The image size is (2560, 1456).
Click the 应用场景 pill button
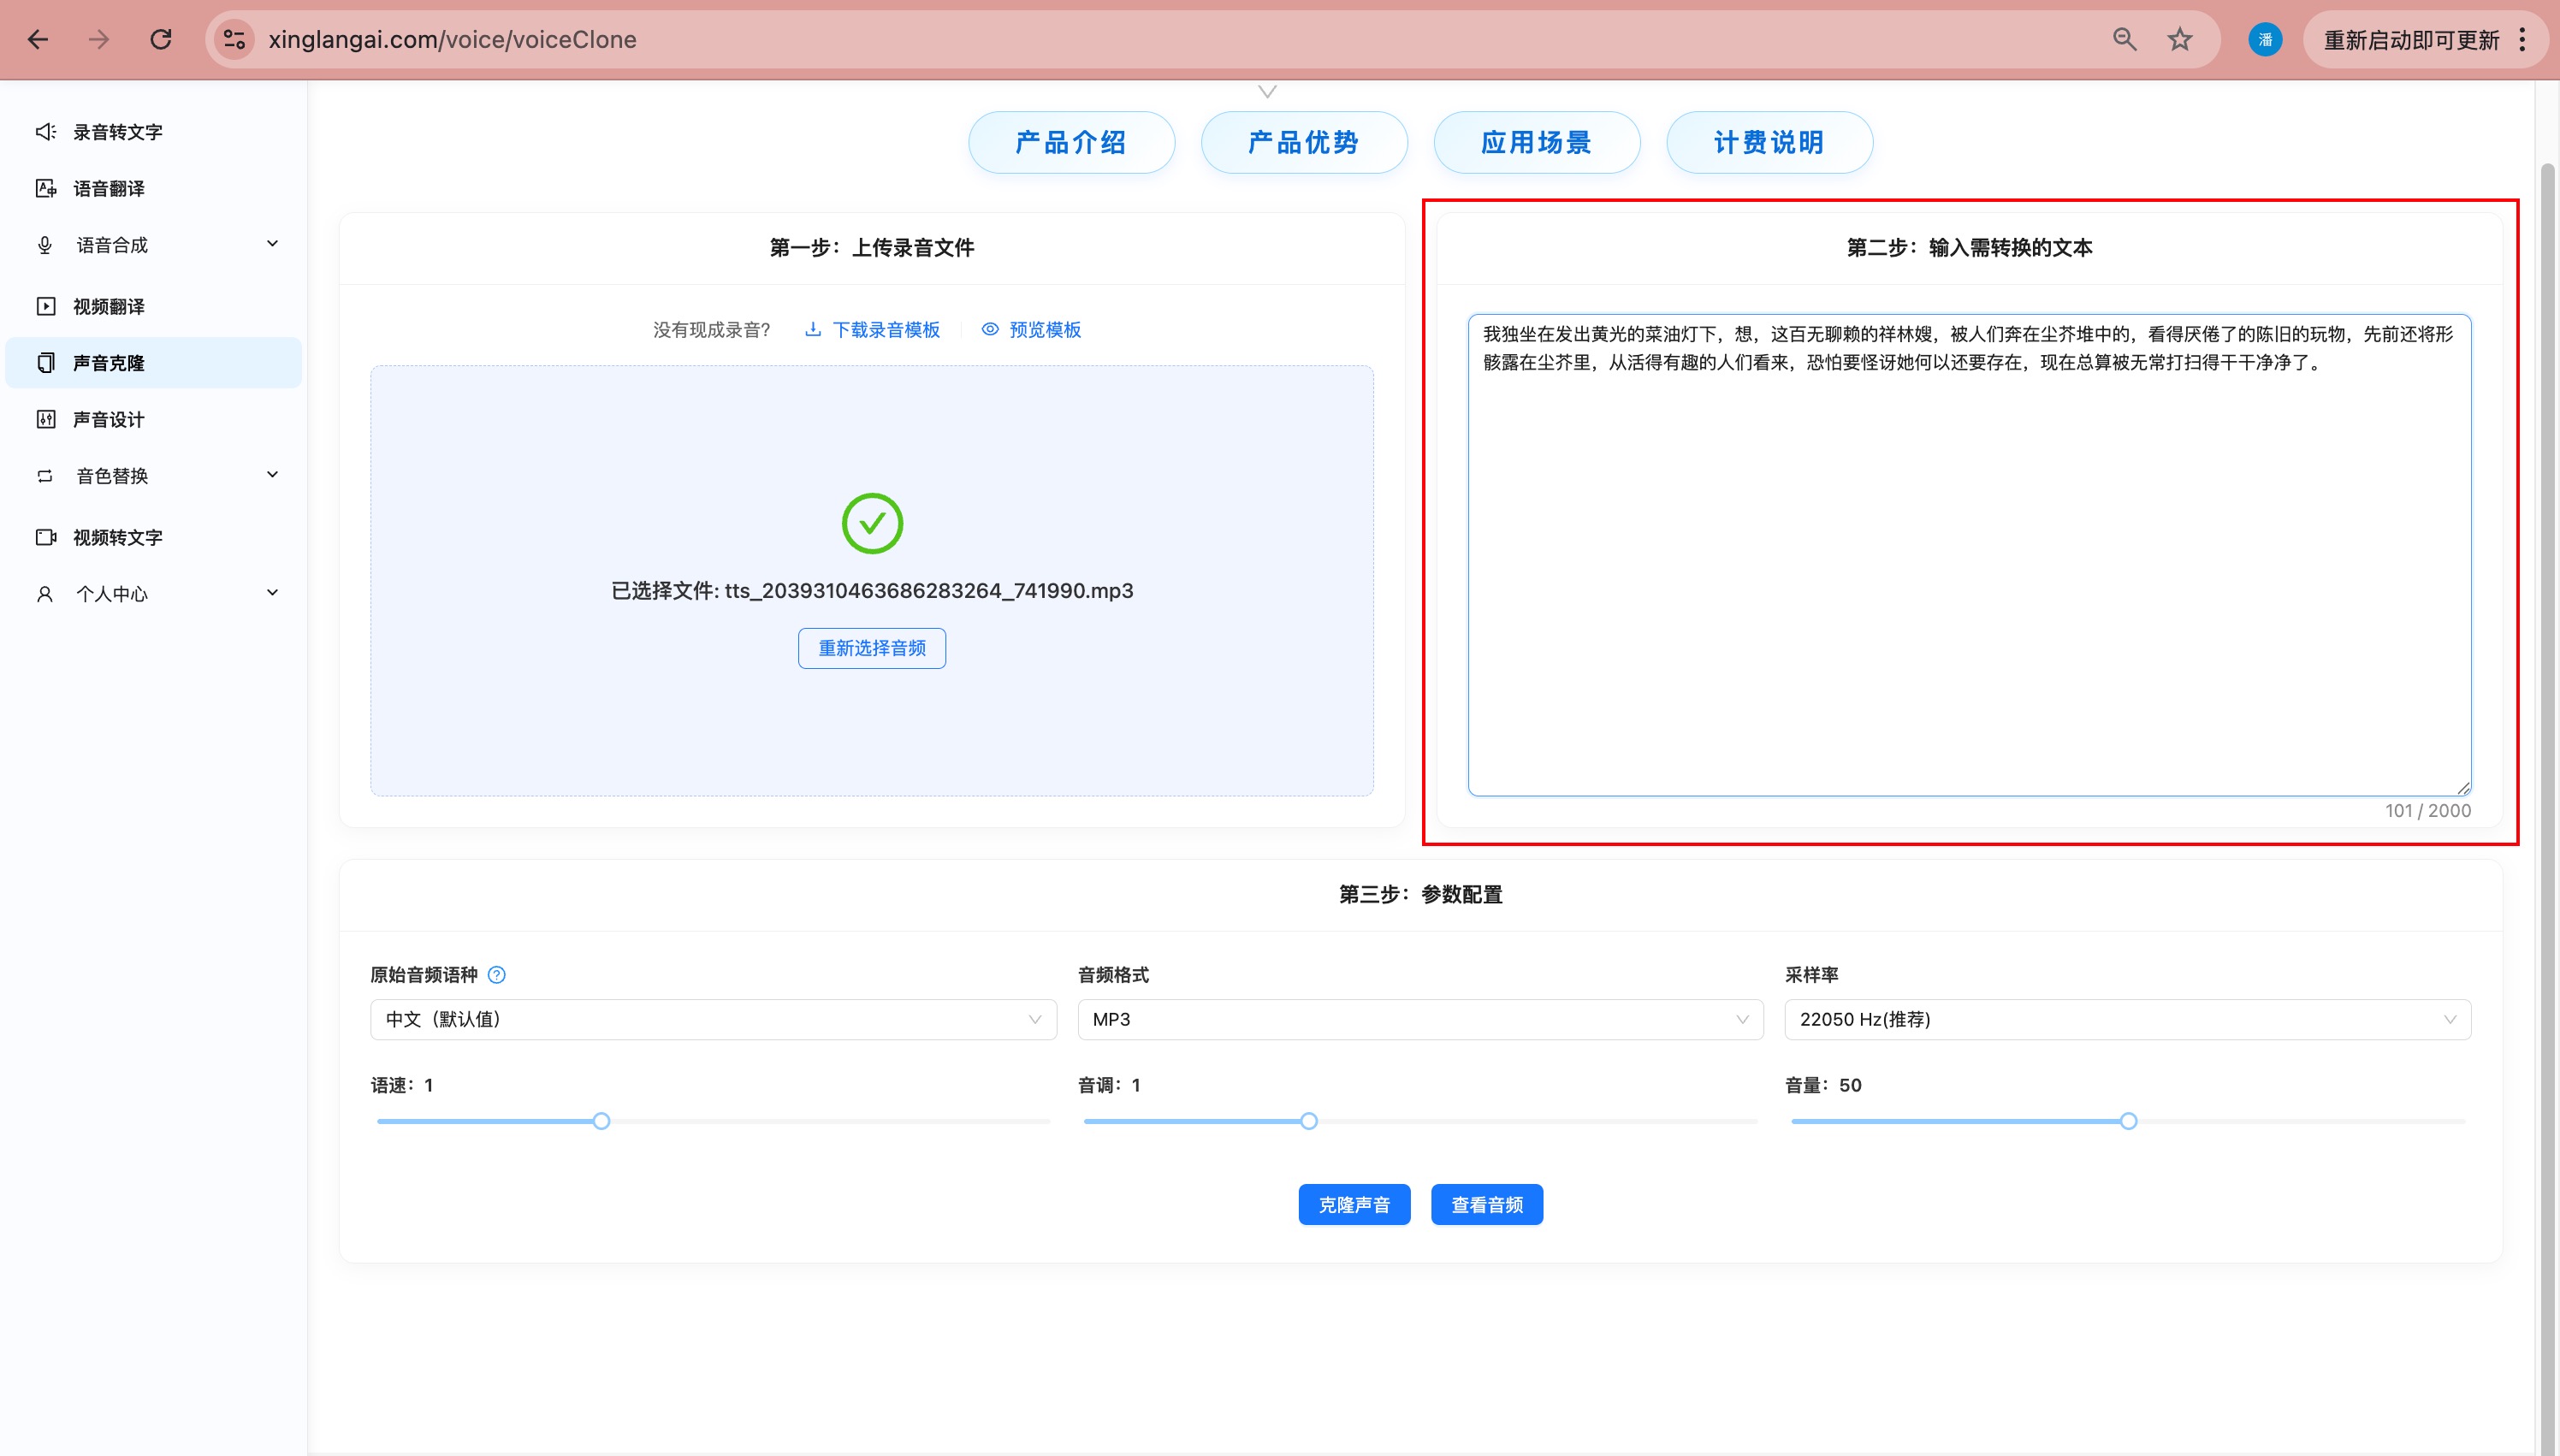(1537, 142)
